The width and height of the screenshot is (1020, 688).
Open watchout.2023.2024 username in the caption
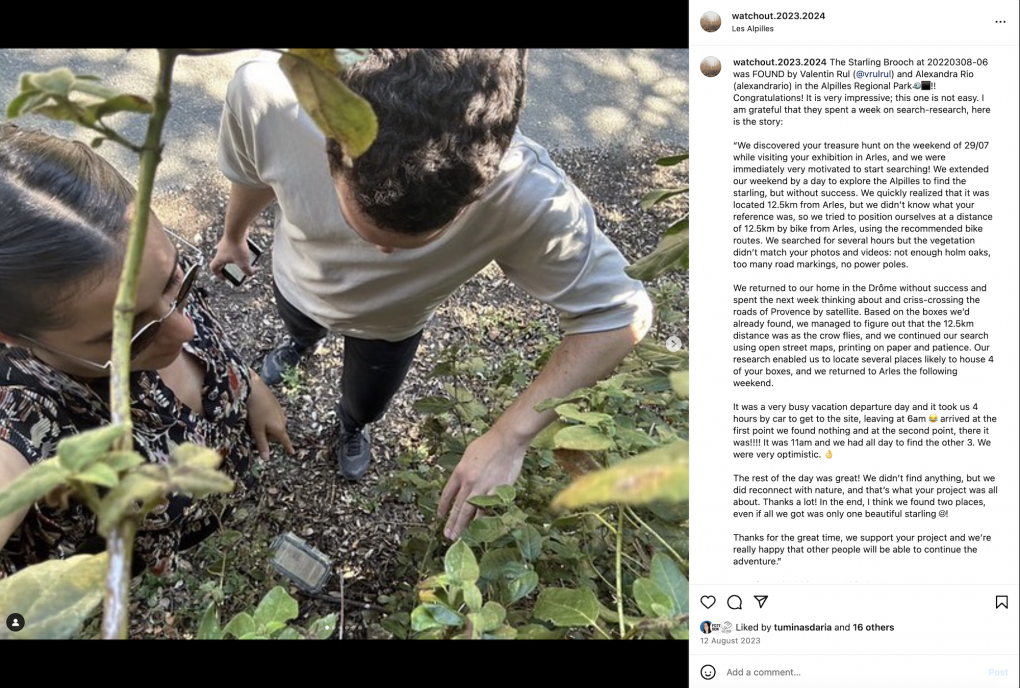click(779, 62)
